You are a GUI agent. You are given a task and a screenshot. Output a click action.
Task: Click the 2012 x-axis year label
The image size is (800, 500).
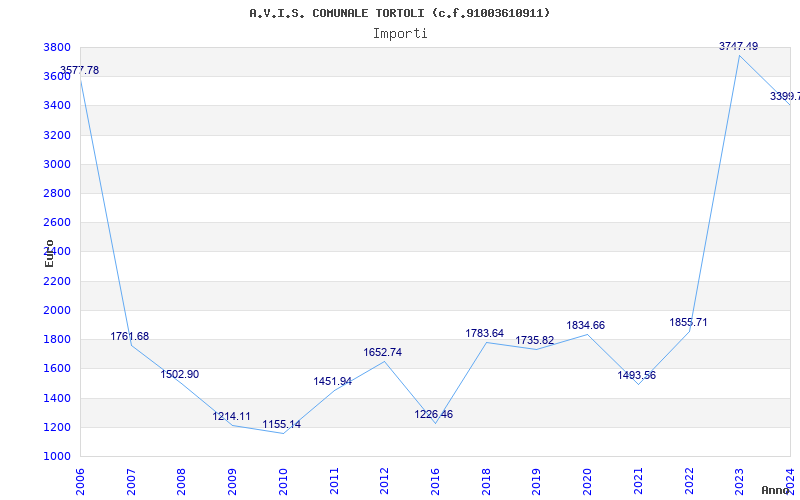(385, 481)
